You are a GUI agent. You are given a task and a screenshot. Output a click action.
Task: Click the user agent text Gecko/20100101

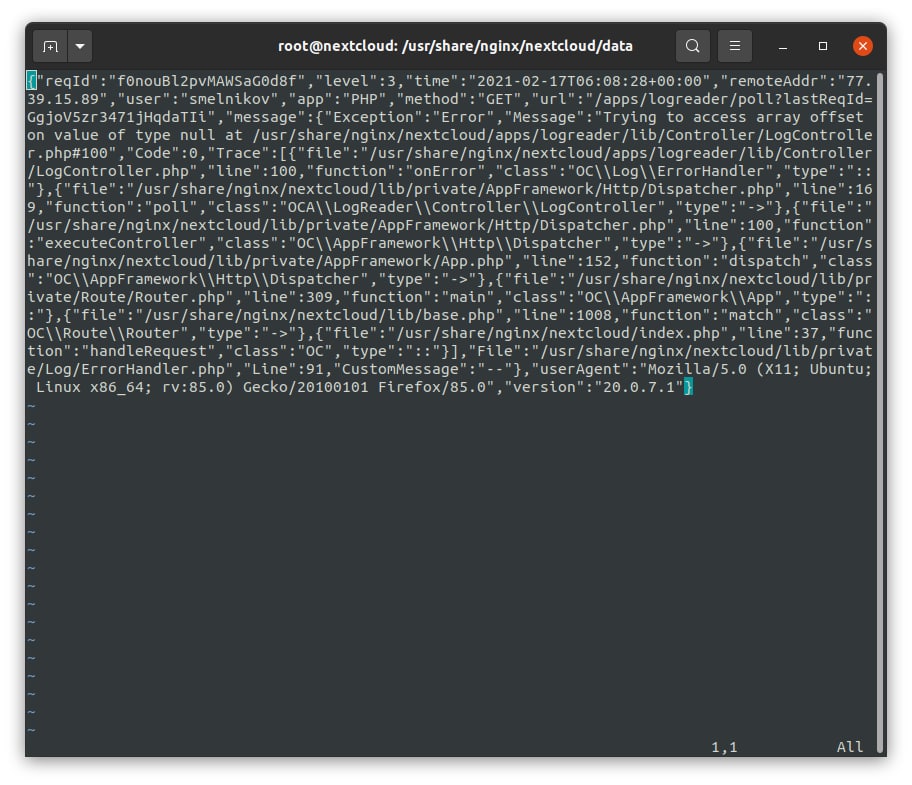[305, 387]
